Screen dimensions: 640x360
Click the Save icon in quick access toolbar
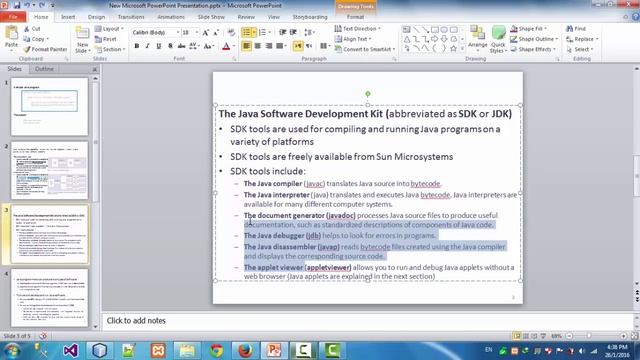coord(17,5)
